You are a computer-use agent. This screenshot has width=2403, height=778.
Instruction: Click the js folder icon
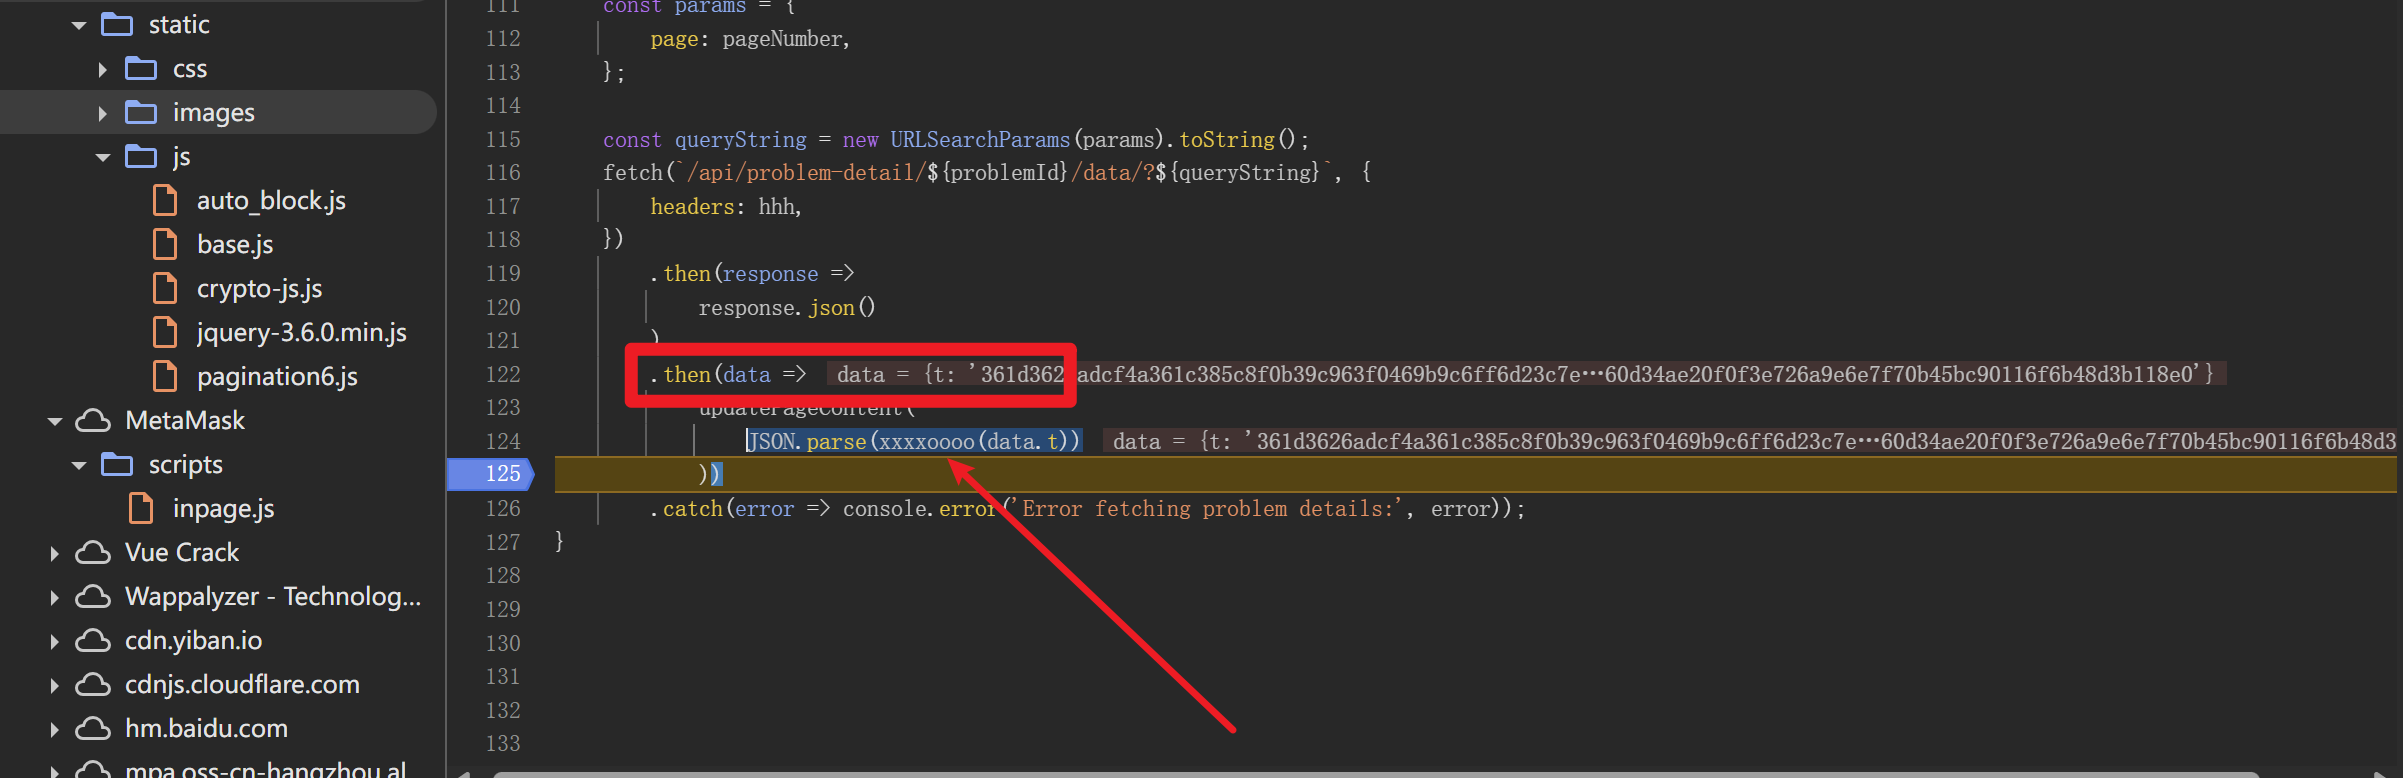(x=141, y=156)
